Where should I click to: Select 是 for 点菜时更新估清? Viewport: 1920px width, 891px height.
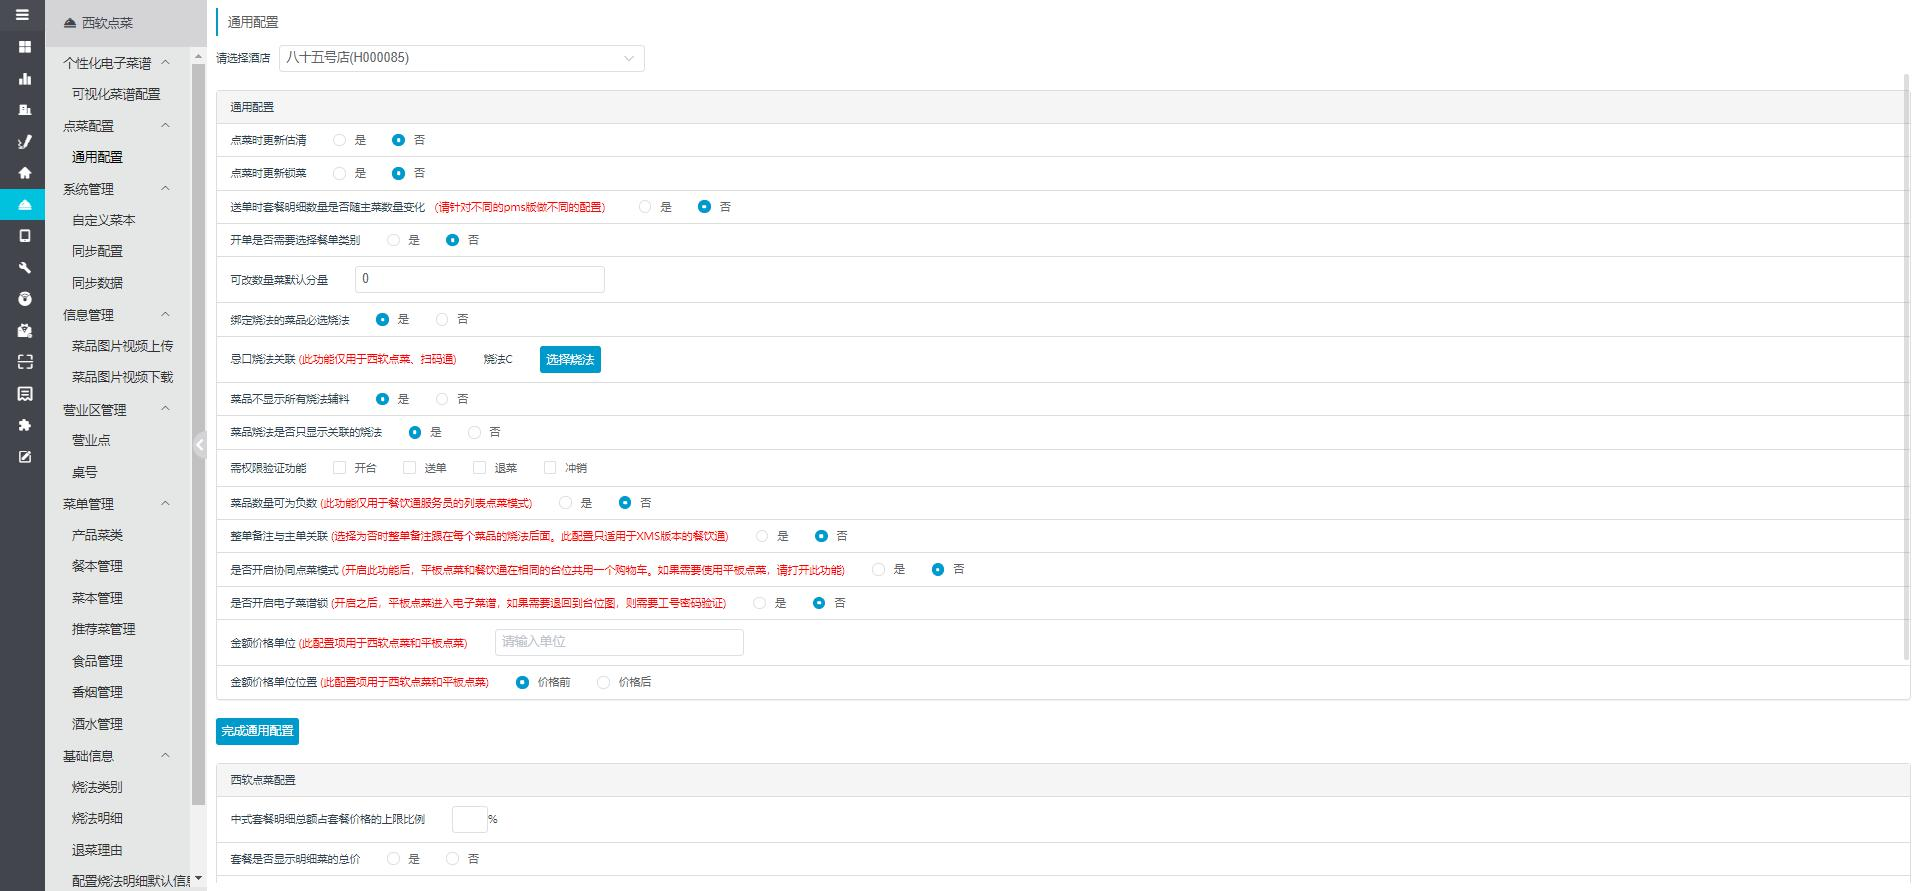[x=340, y=140]
